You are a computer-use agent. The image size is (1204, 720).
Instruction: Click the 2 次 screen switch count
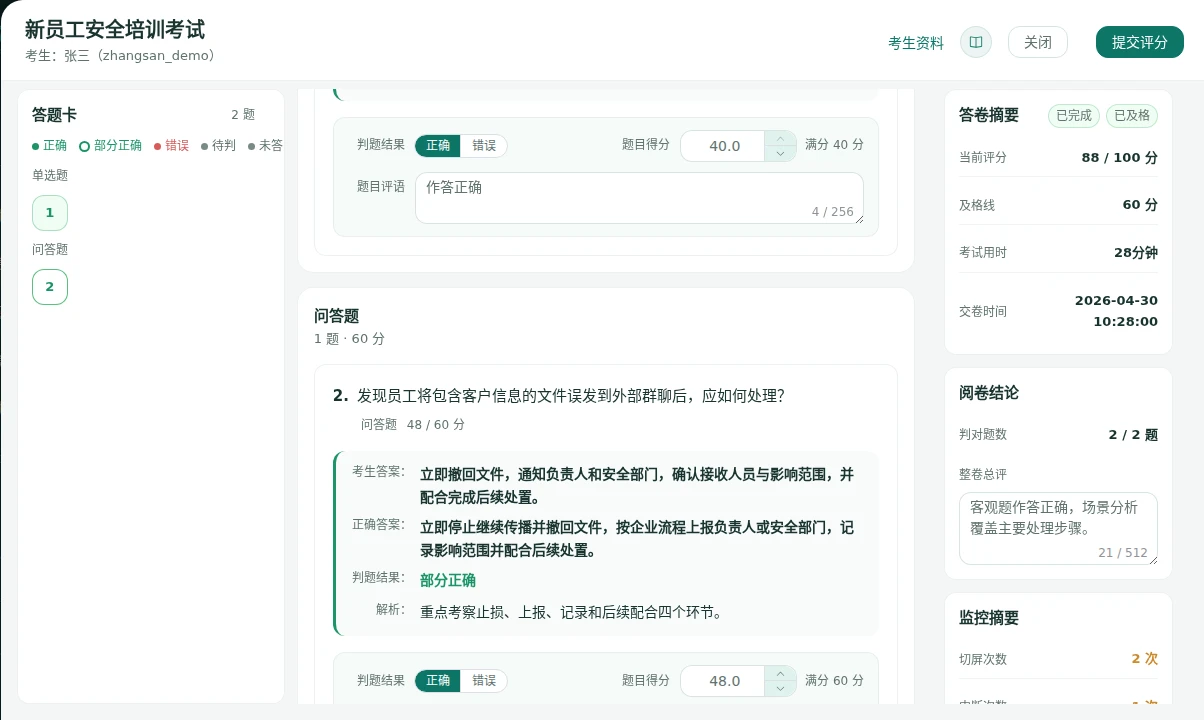click(1145, 659)
